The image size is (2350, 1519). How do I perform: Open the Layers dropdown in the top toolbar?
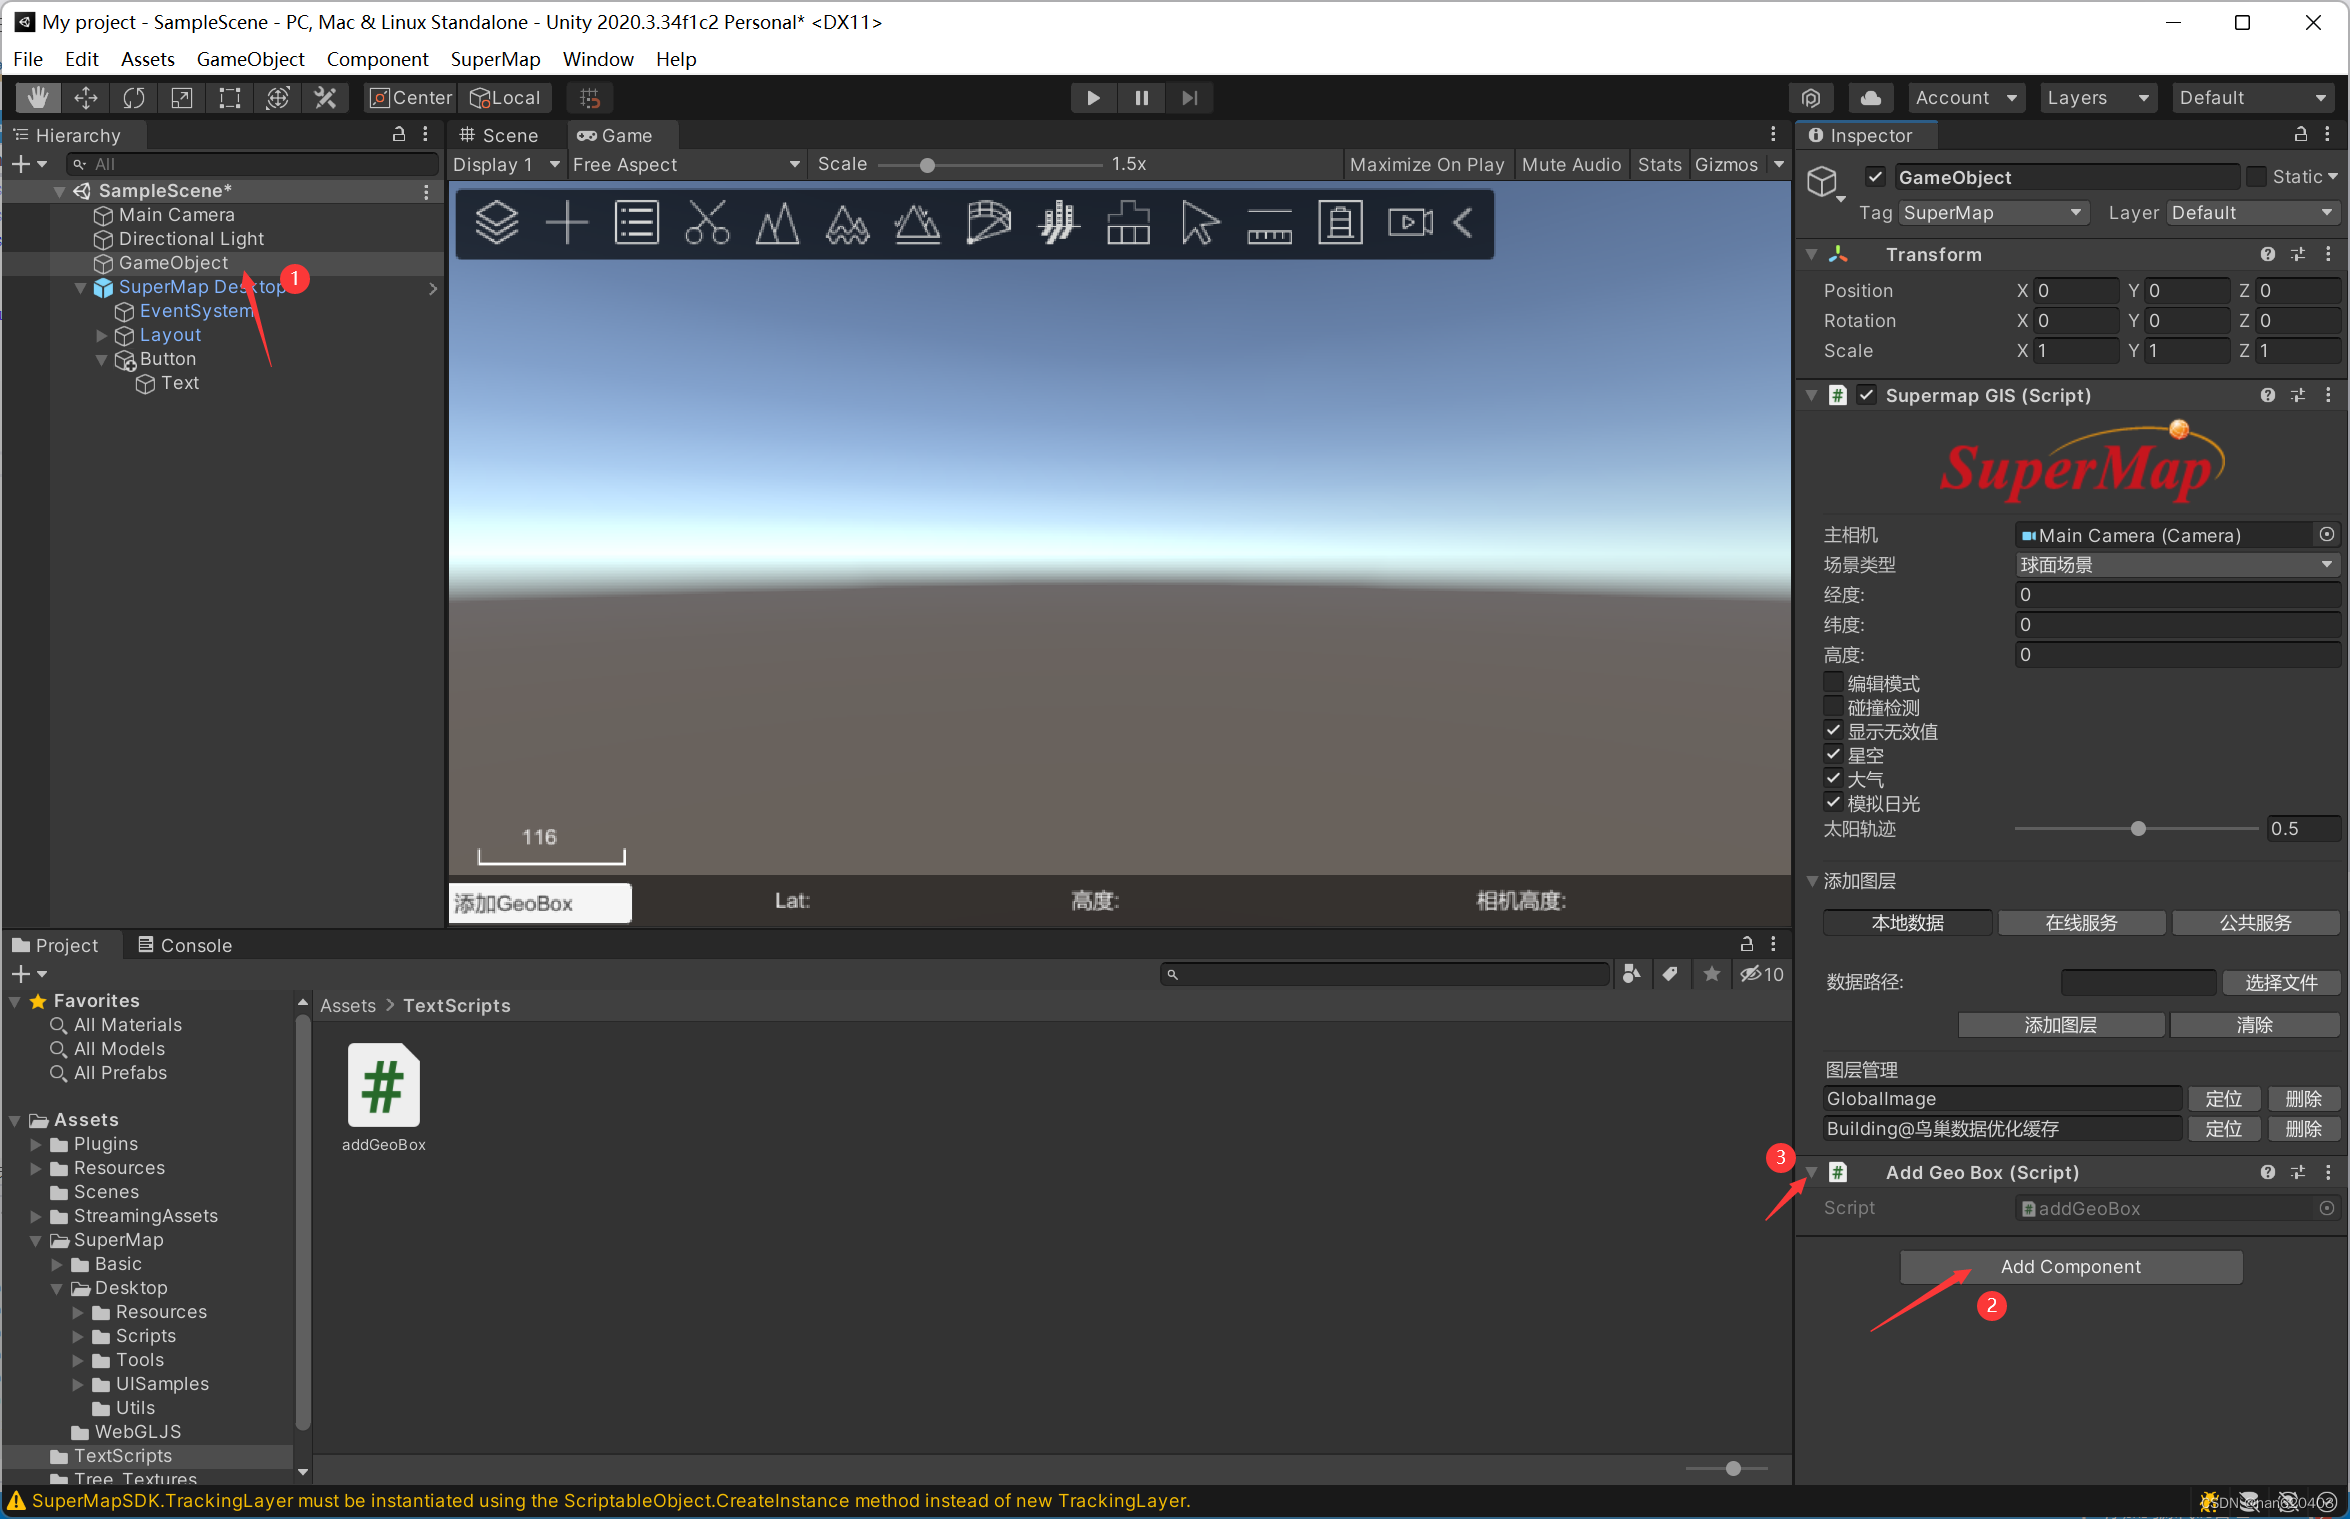point(2098,97)
